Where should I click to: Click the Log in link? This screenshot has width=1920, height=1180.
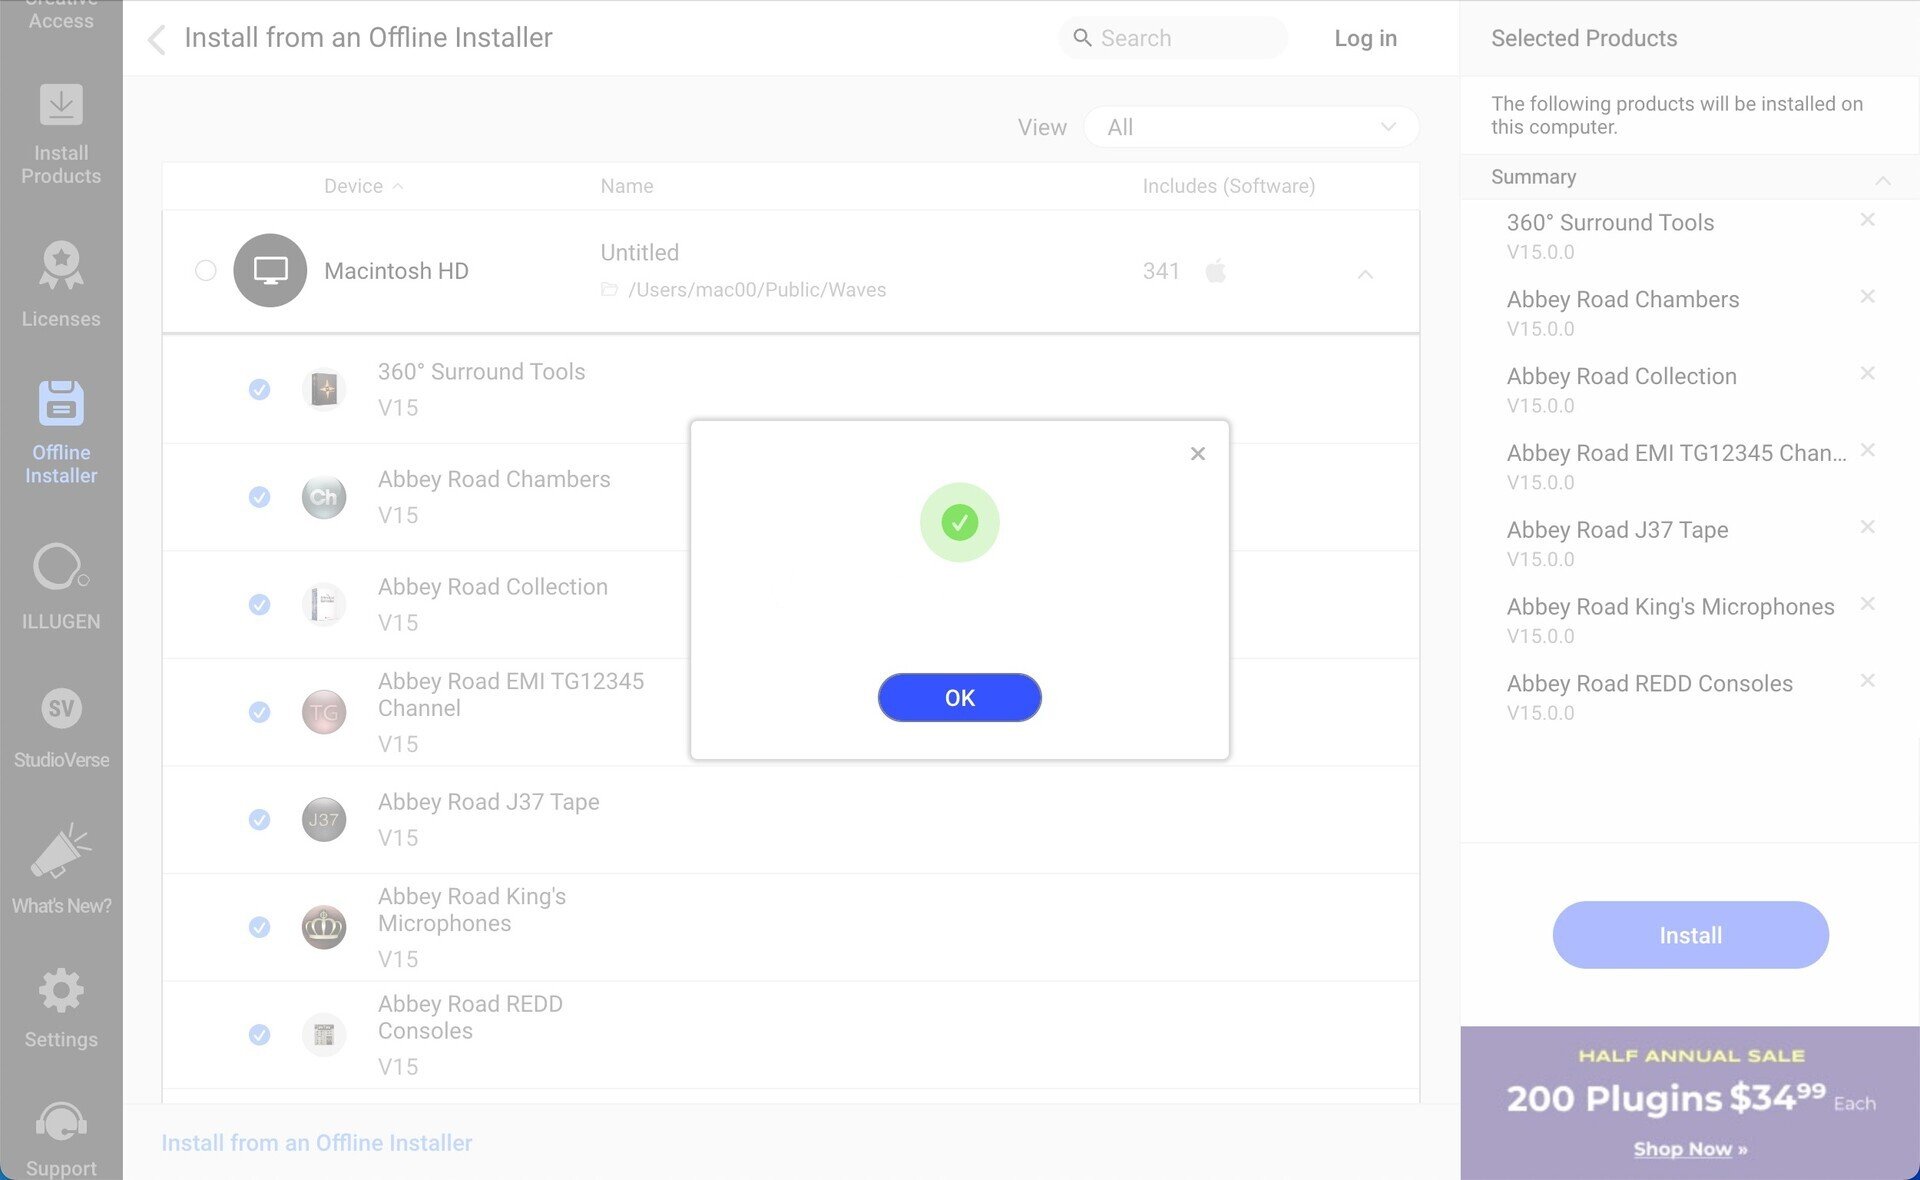[1365, 38]
